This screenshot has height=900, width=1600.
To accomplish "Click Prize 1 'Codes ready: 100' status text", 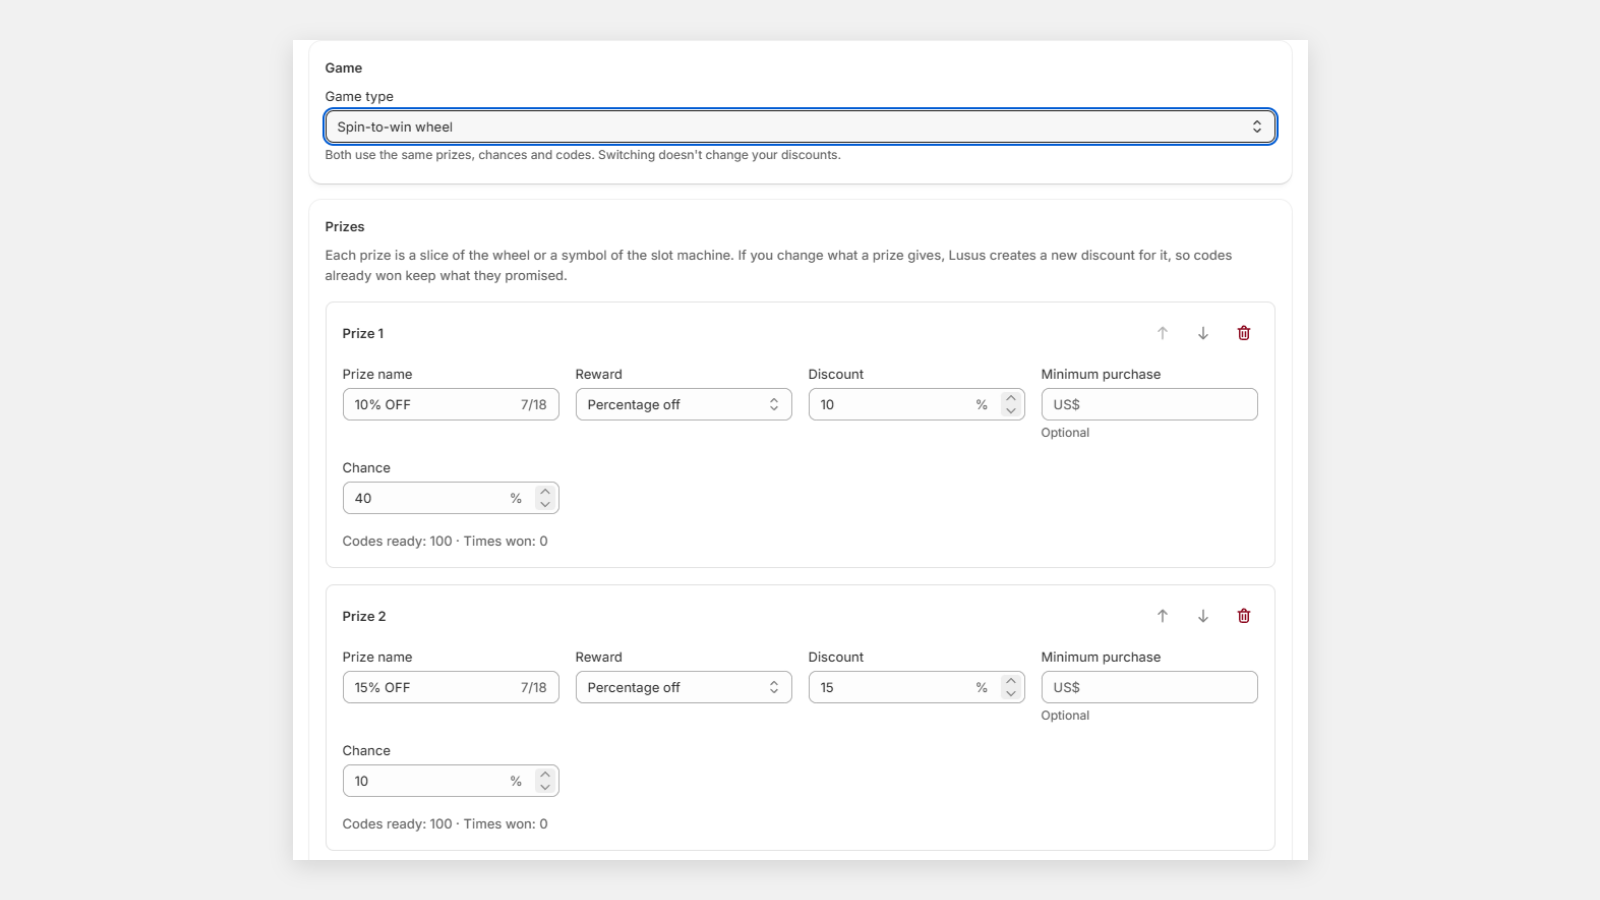I will tap(397, 541).
